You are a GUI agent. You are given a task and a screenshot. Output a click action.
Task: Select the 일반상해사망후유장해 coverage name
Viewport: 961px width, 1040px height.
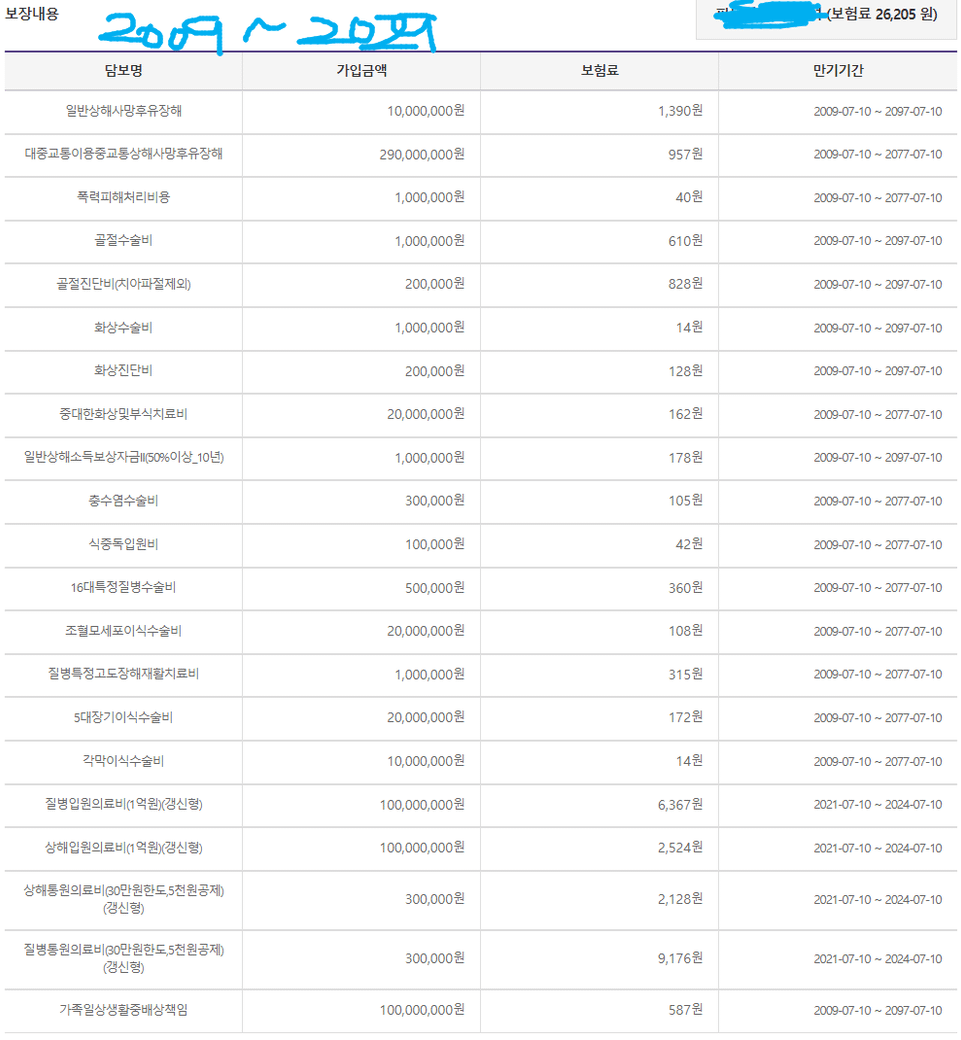click(x=123, y=111)
